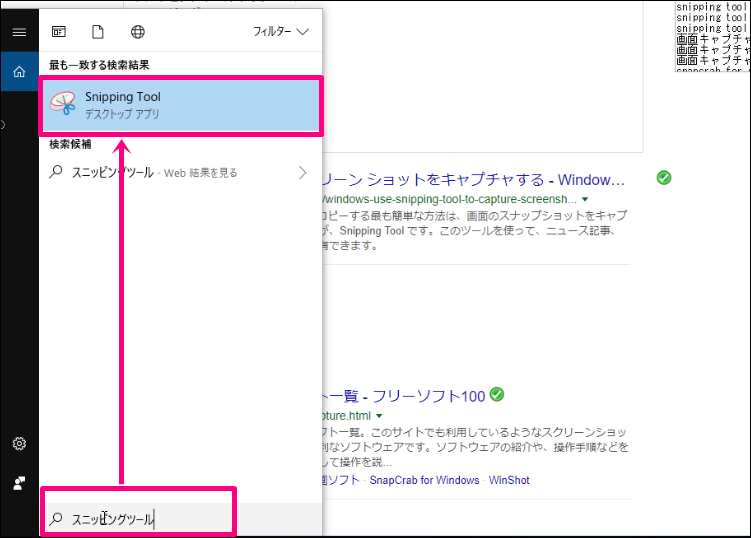Click the search magnifier icon in the suggestion row

click(x=56, y=172)
